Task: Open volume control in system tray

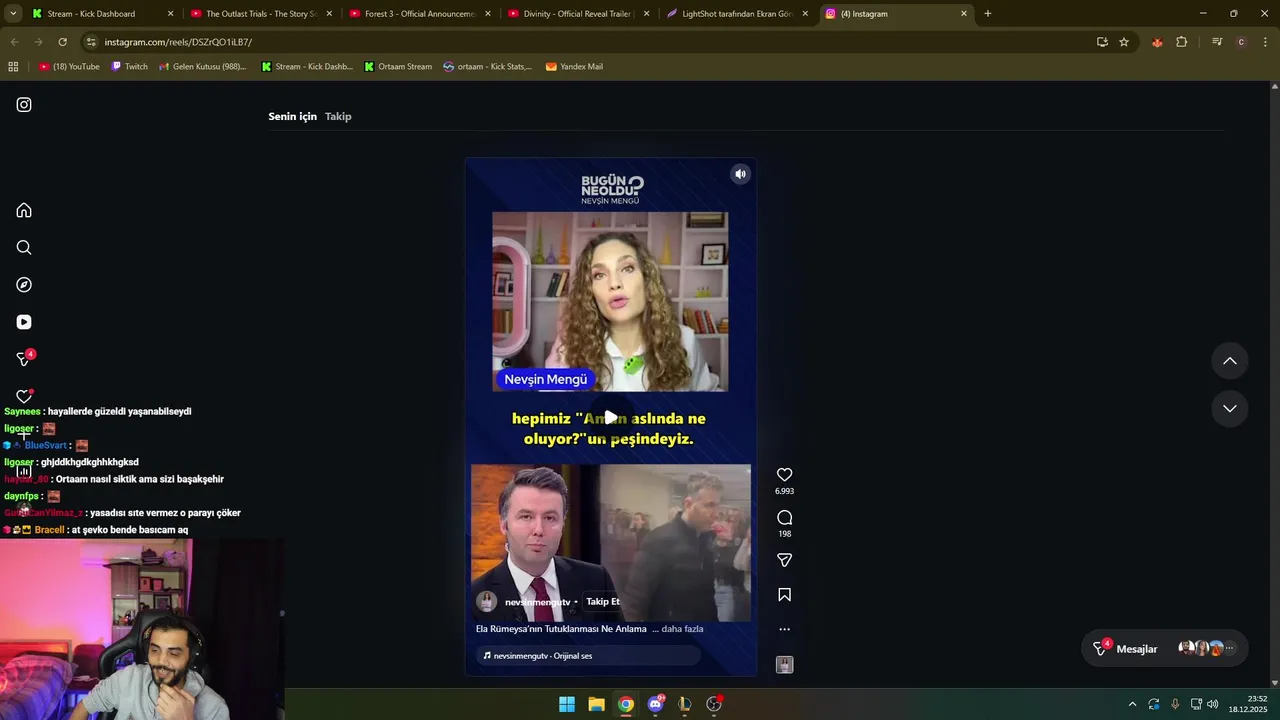Action: click(x=1212, y=704)
